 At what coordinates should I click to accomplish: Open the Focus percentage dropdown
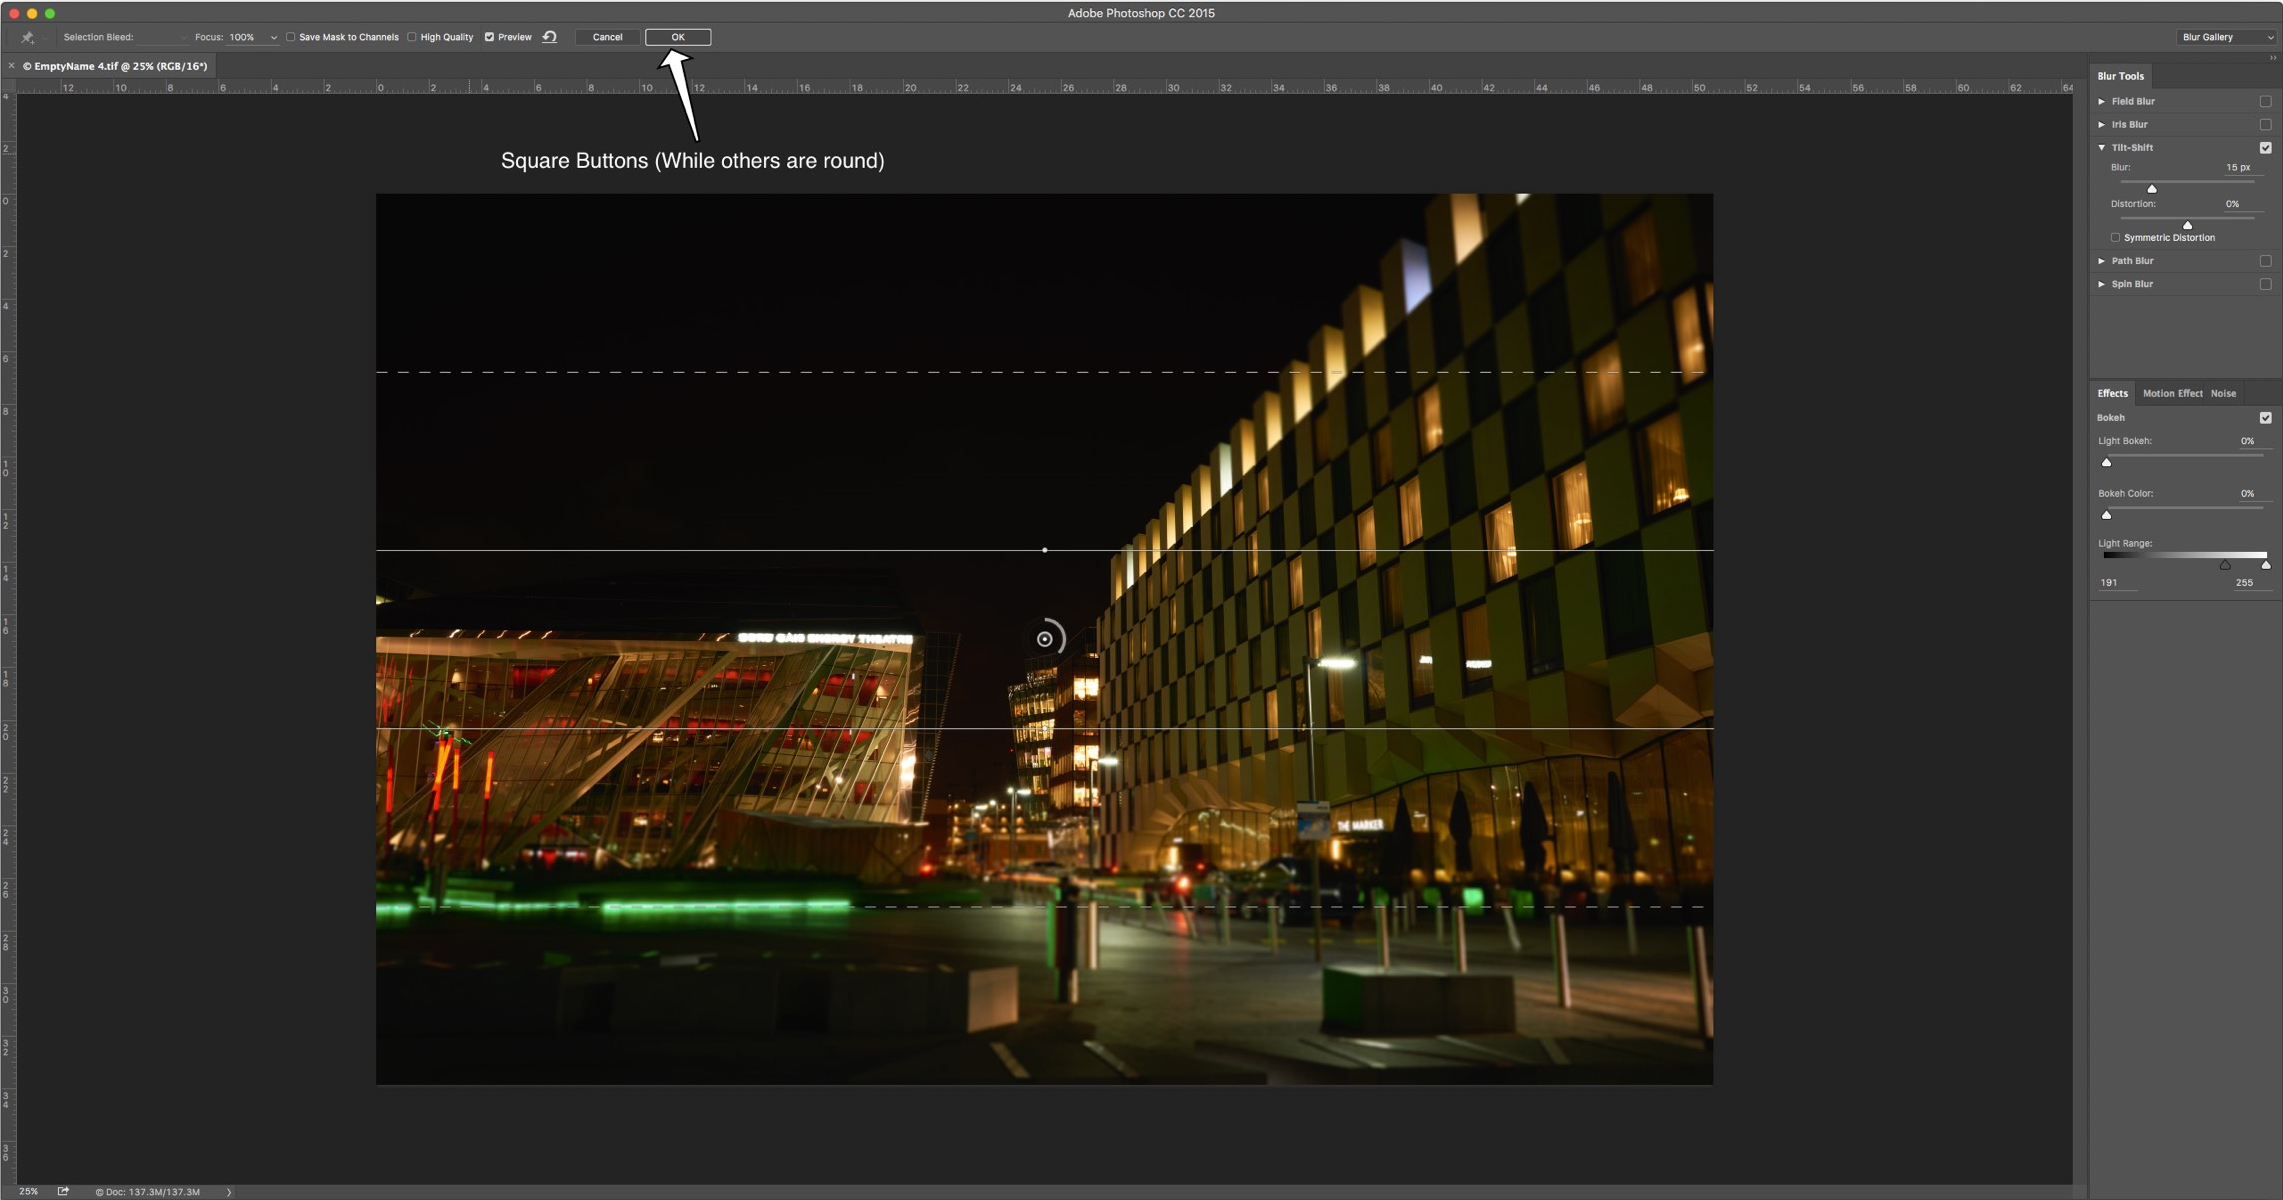coord(273,37)
